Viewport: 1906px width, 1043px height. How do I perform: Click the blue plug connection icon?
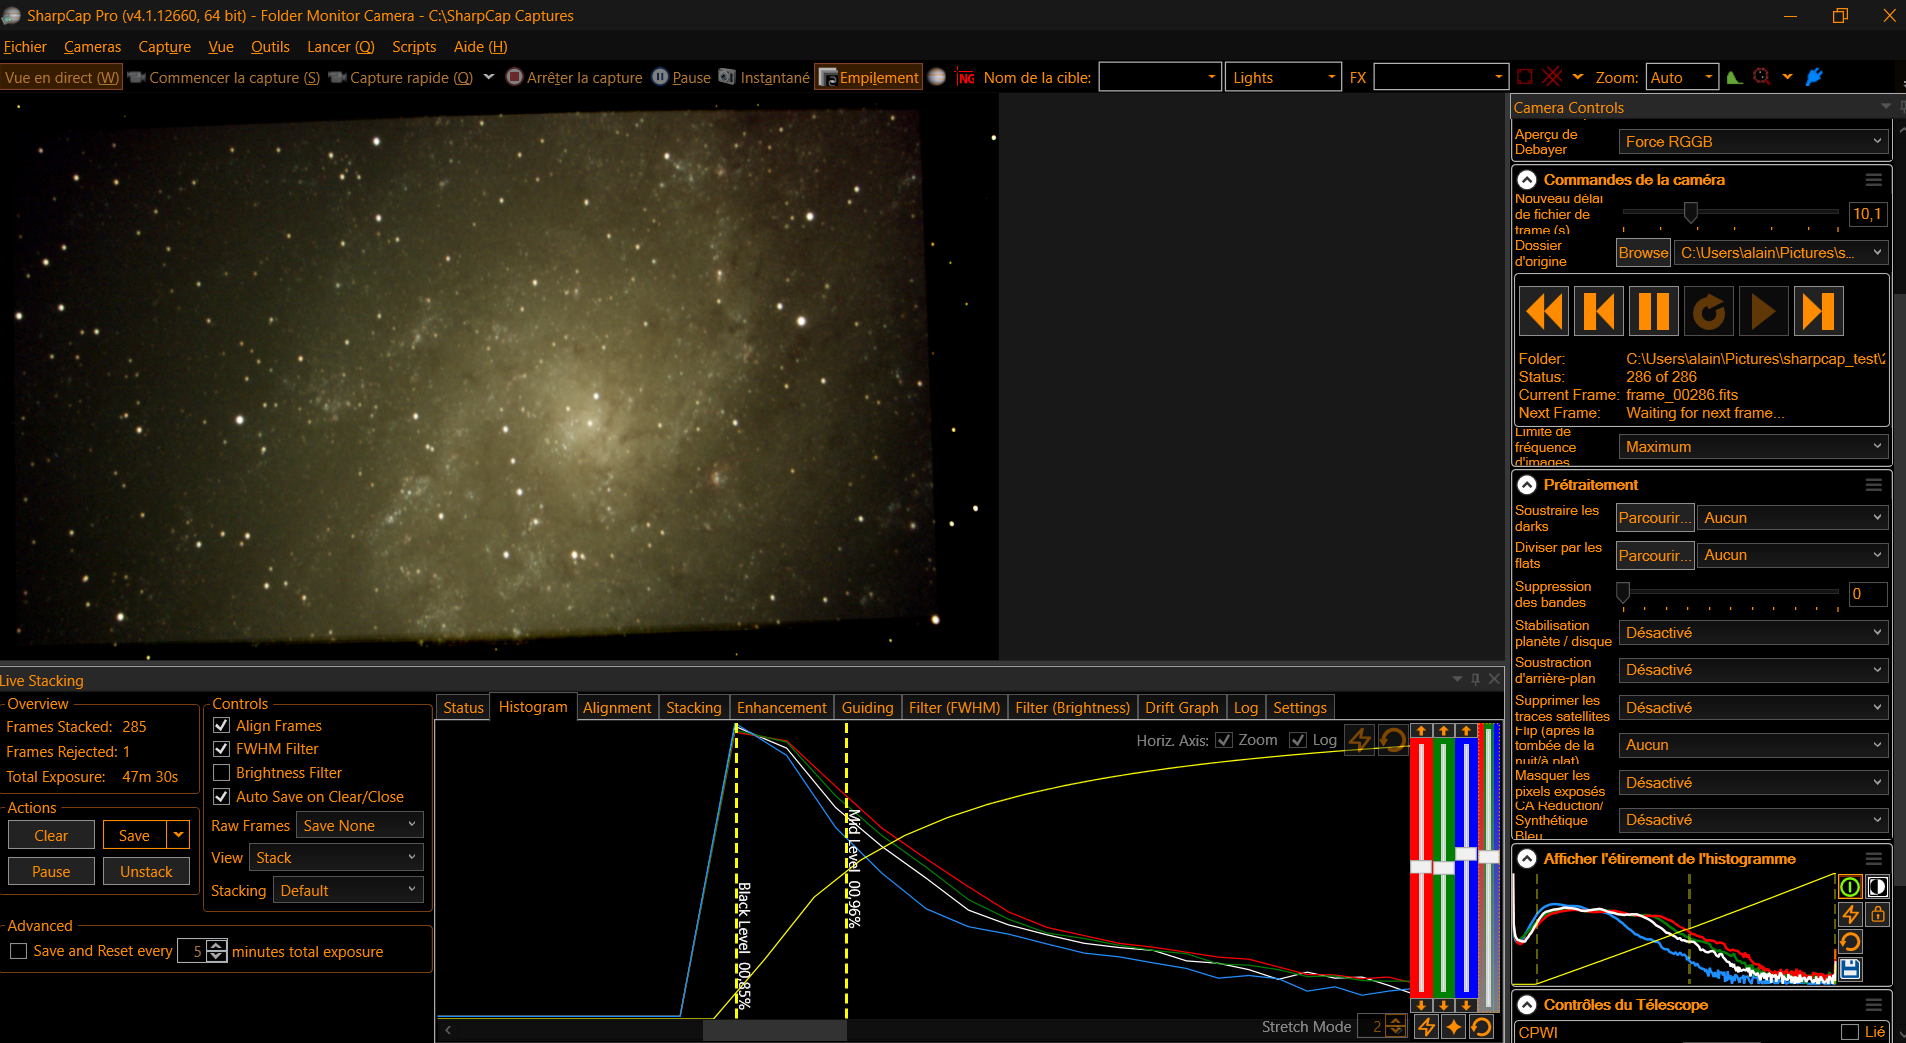point(1814,77)
